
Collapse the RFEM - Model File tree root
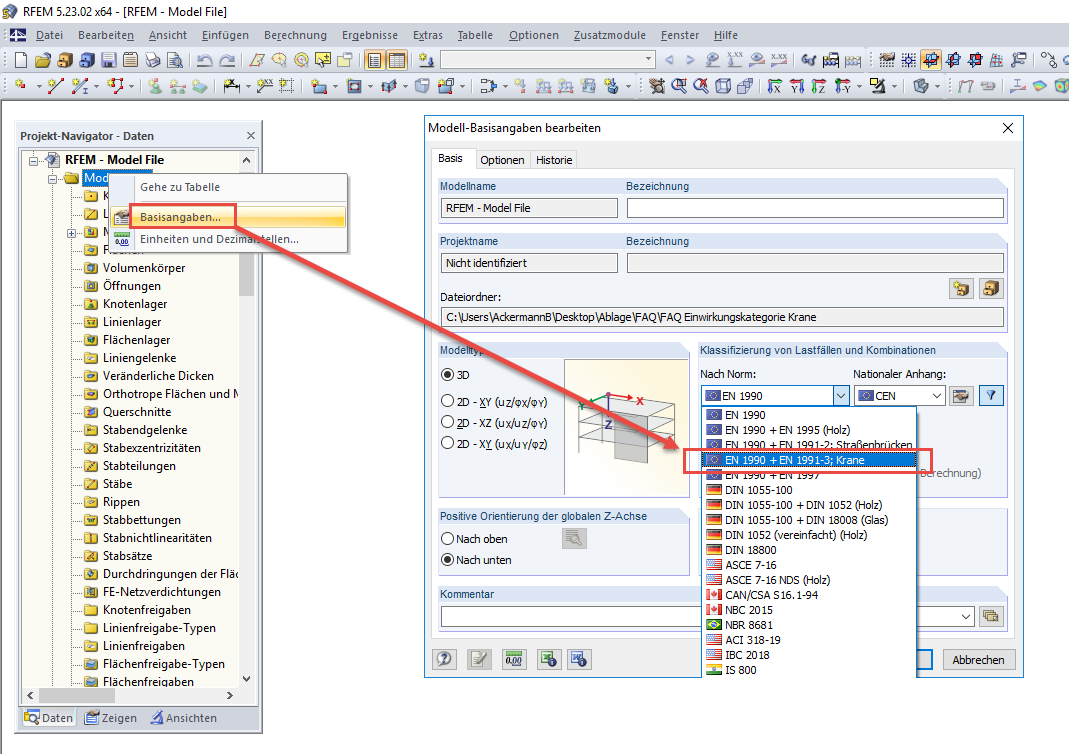coord(33,160)
